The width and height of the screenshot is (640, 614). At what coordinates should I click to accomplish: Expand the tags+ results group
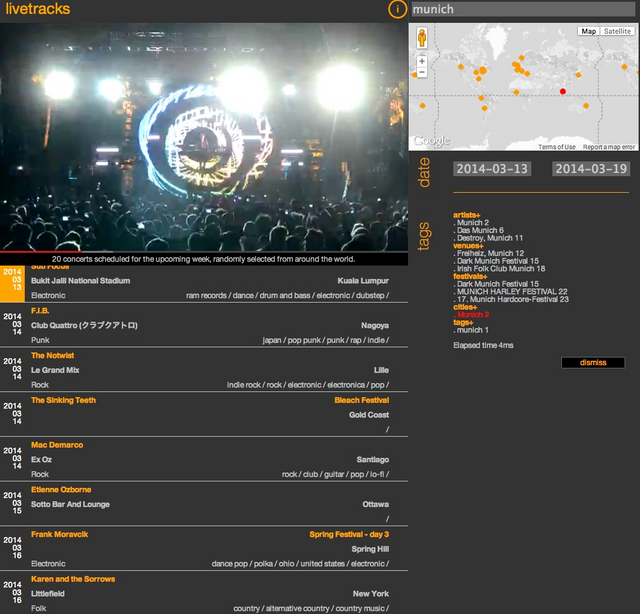click(463, 322)
